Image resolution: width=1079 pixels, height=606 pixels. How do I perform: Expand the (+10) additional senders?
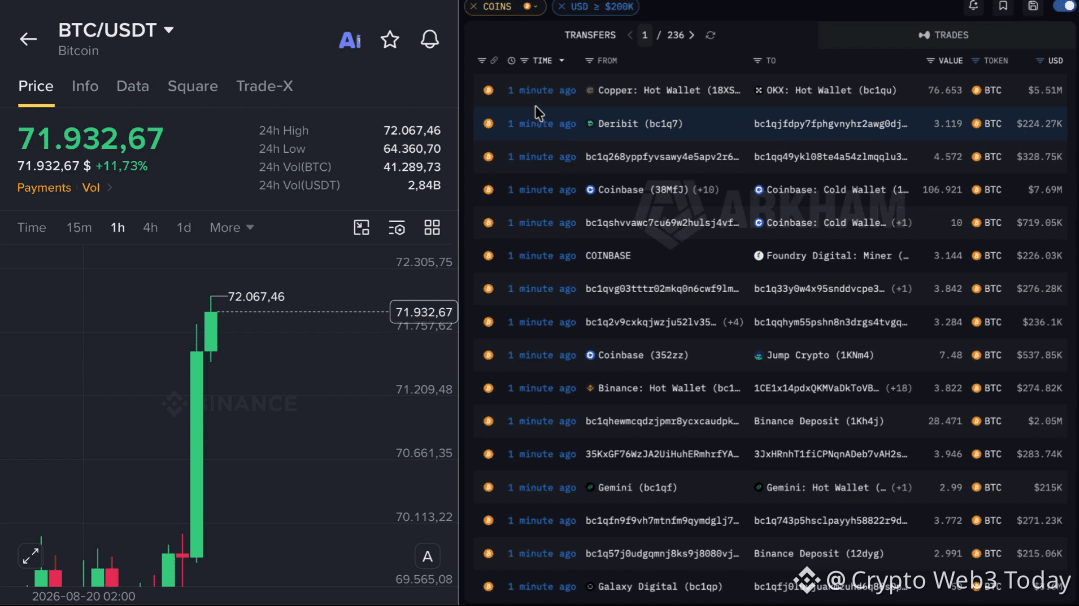click(706, 190)
